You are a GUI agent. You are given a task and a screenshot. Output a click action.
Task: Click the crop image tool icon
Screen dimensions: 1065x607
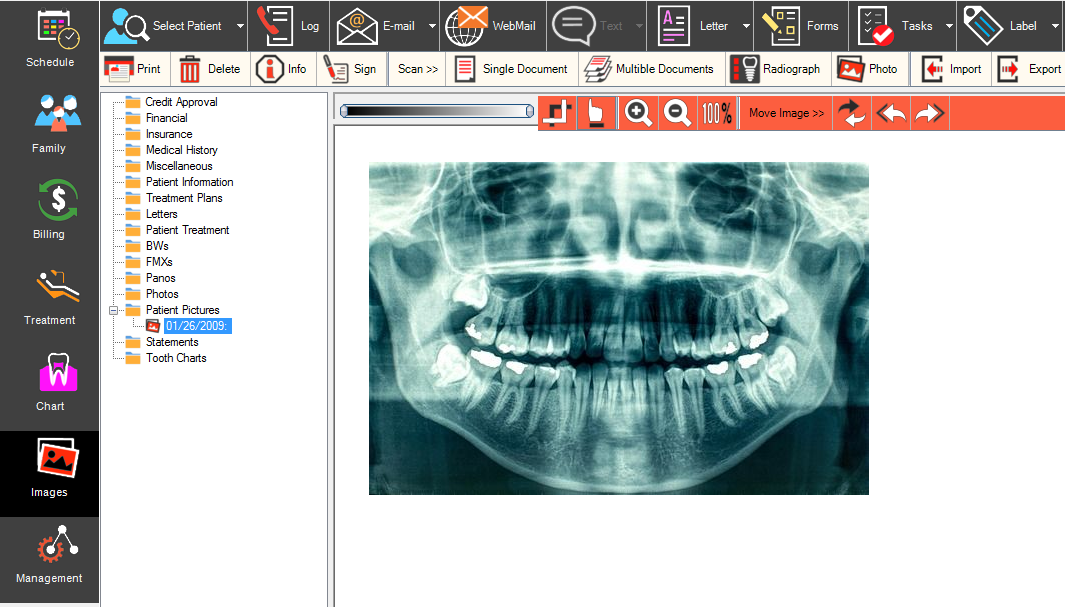click(557, 113)
